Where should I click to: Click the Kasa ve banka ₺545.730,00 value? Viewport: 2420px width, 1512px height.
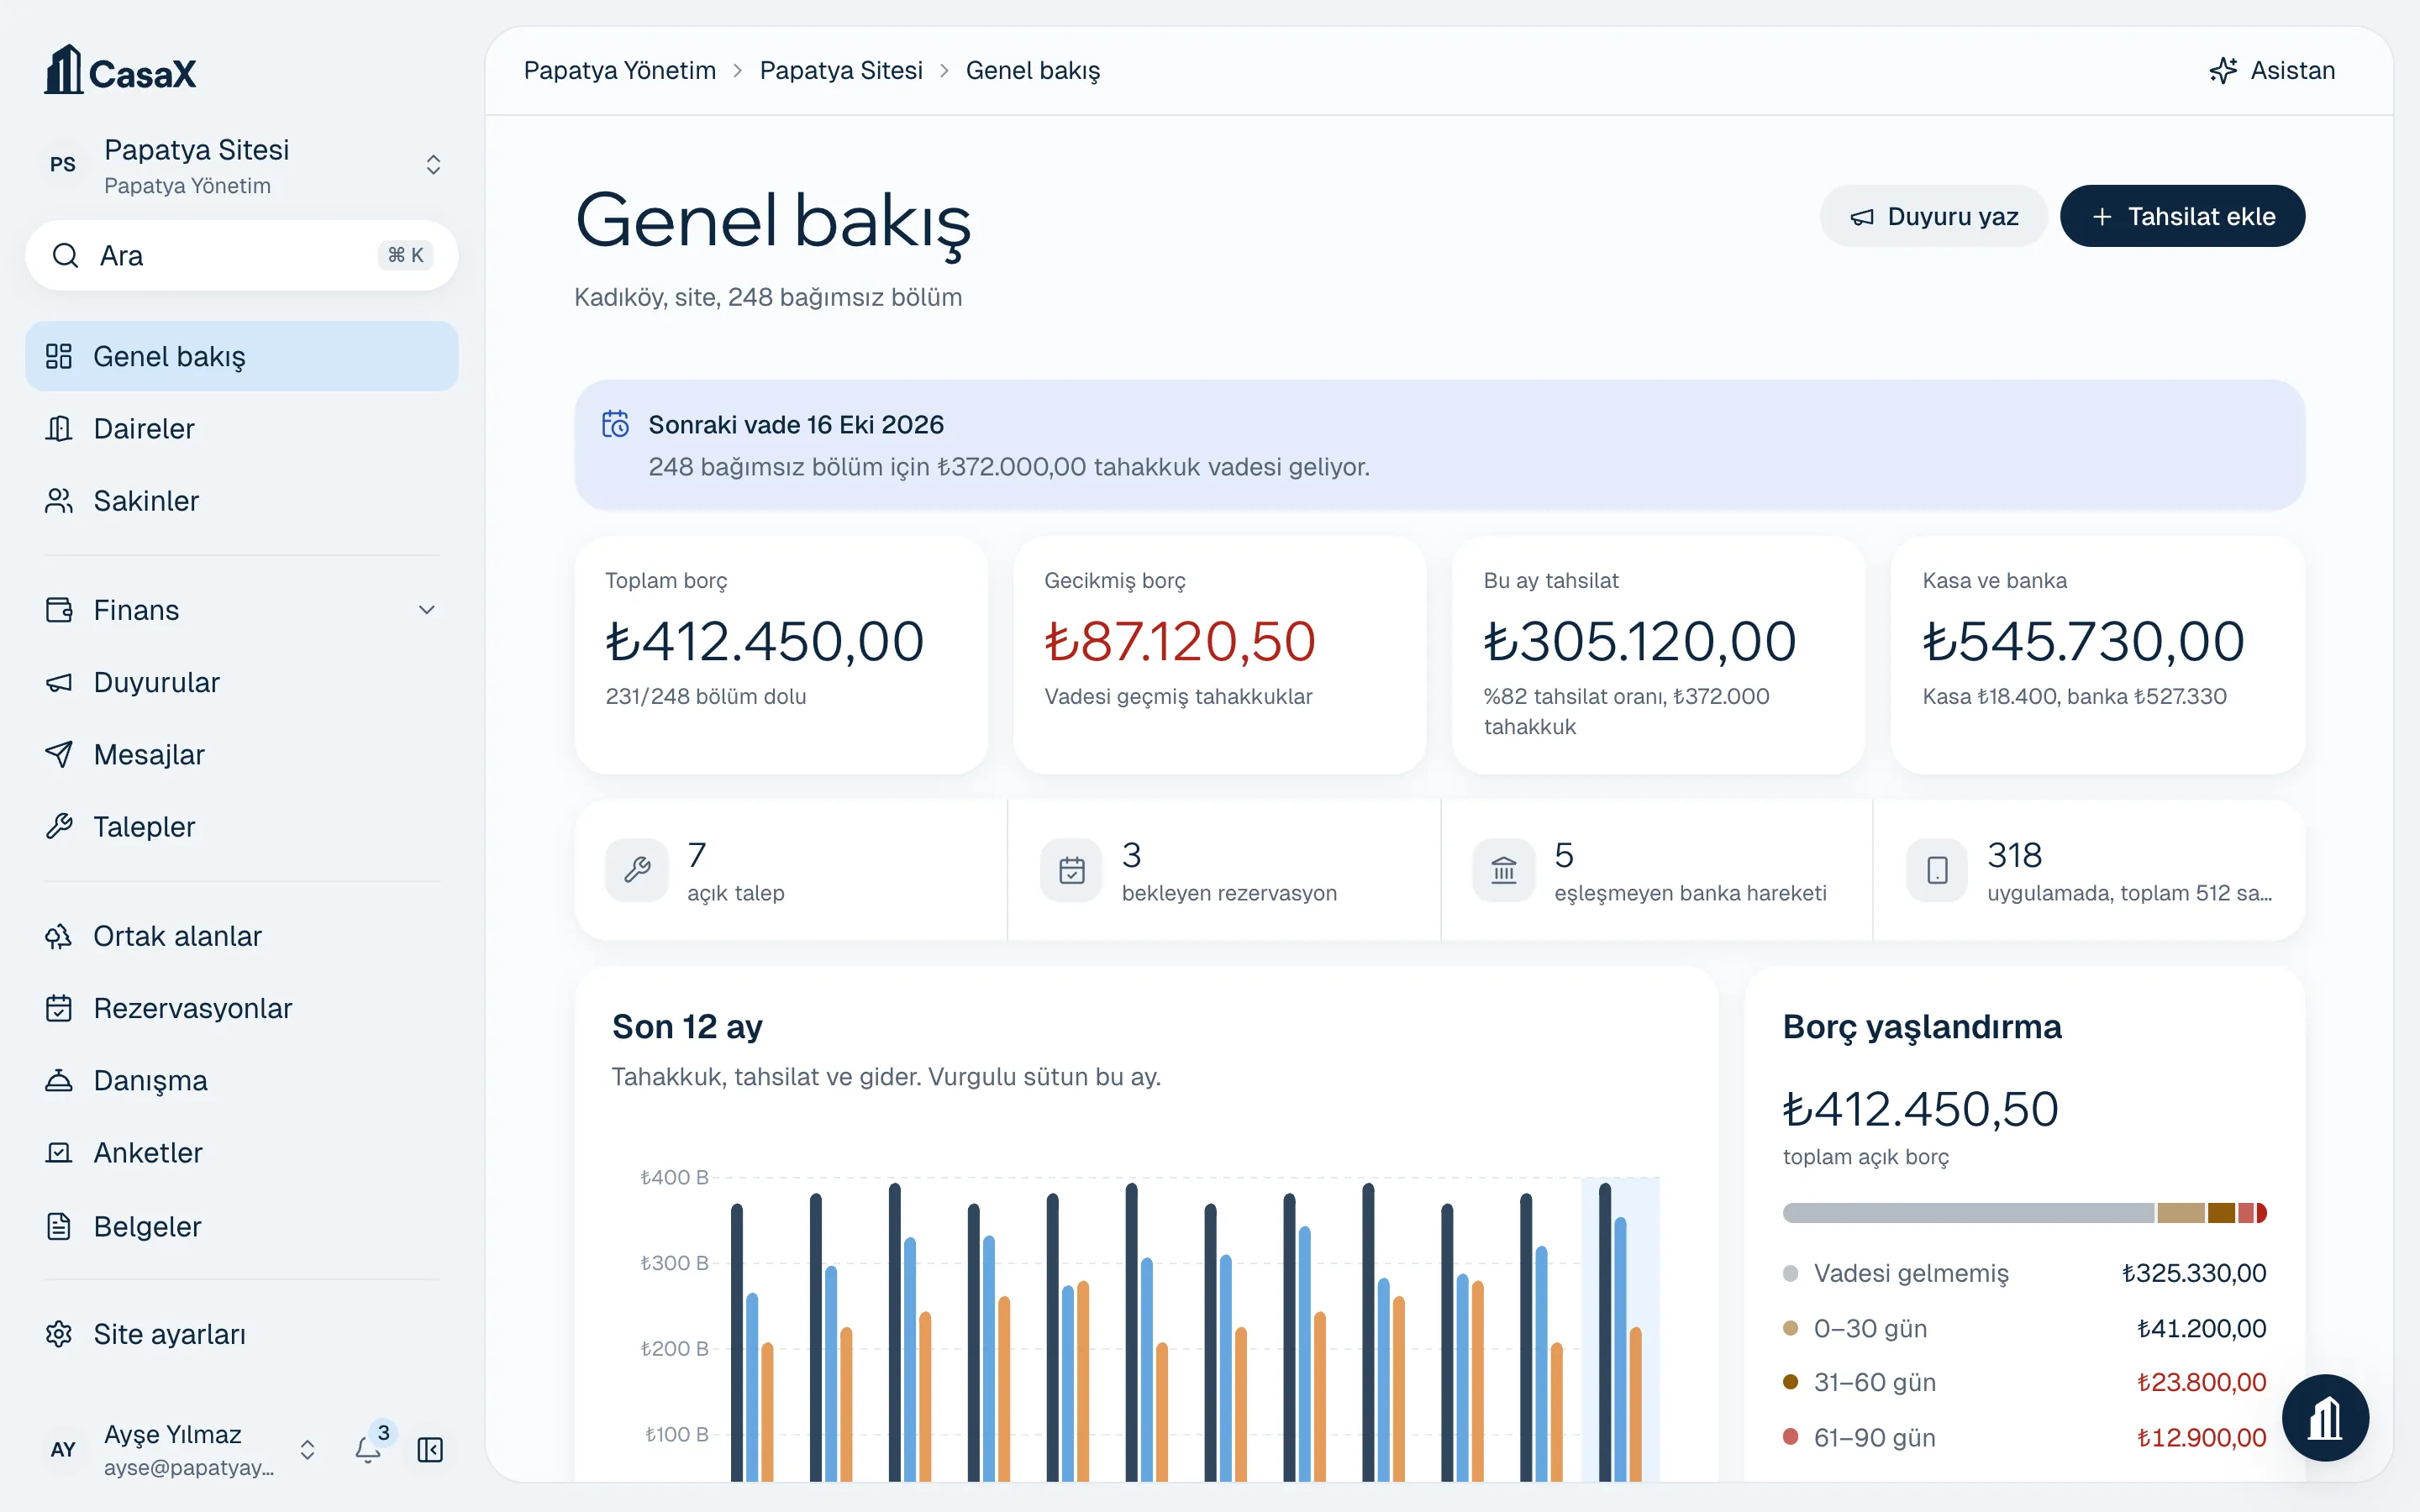point(2084,641)
